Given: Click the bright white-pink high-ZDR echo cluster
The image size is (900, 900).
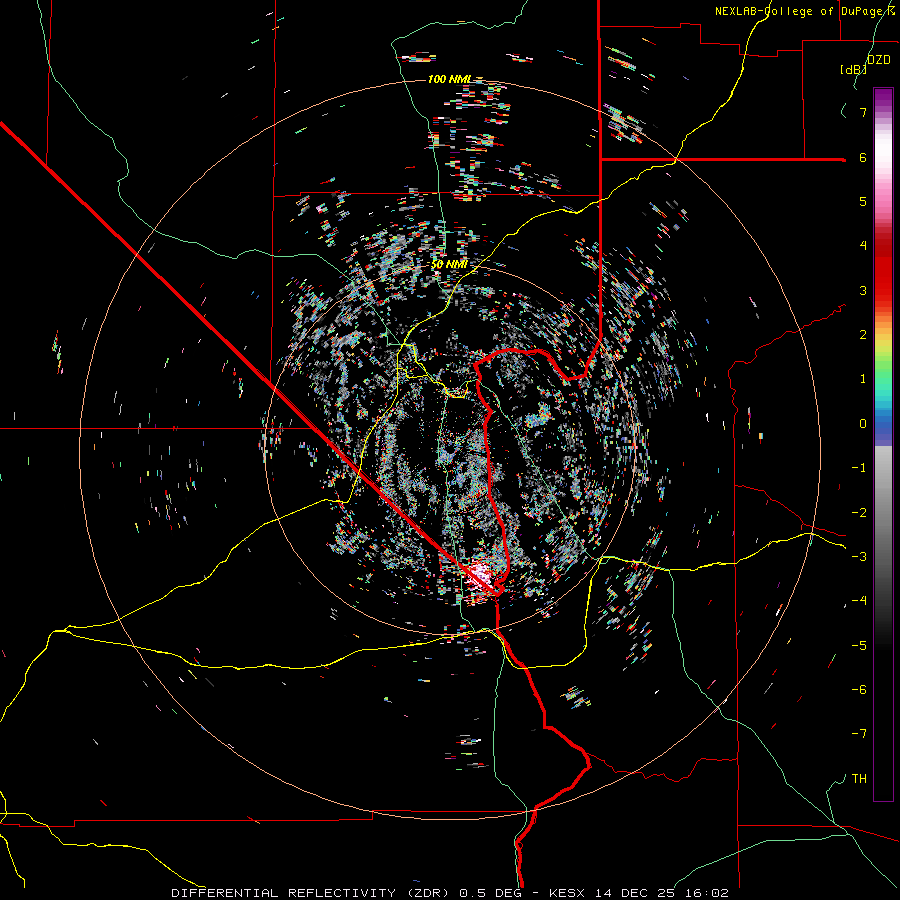Looking at the screenshot, I should [x=481, y=576].
